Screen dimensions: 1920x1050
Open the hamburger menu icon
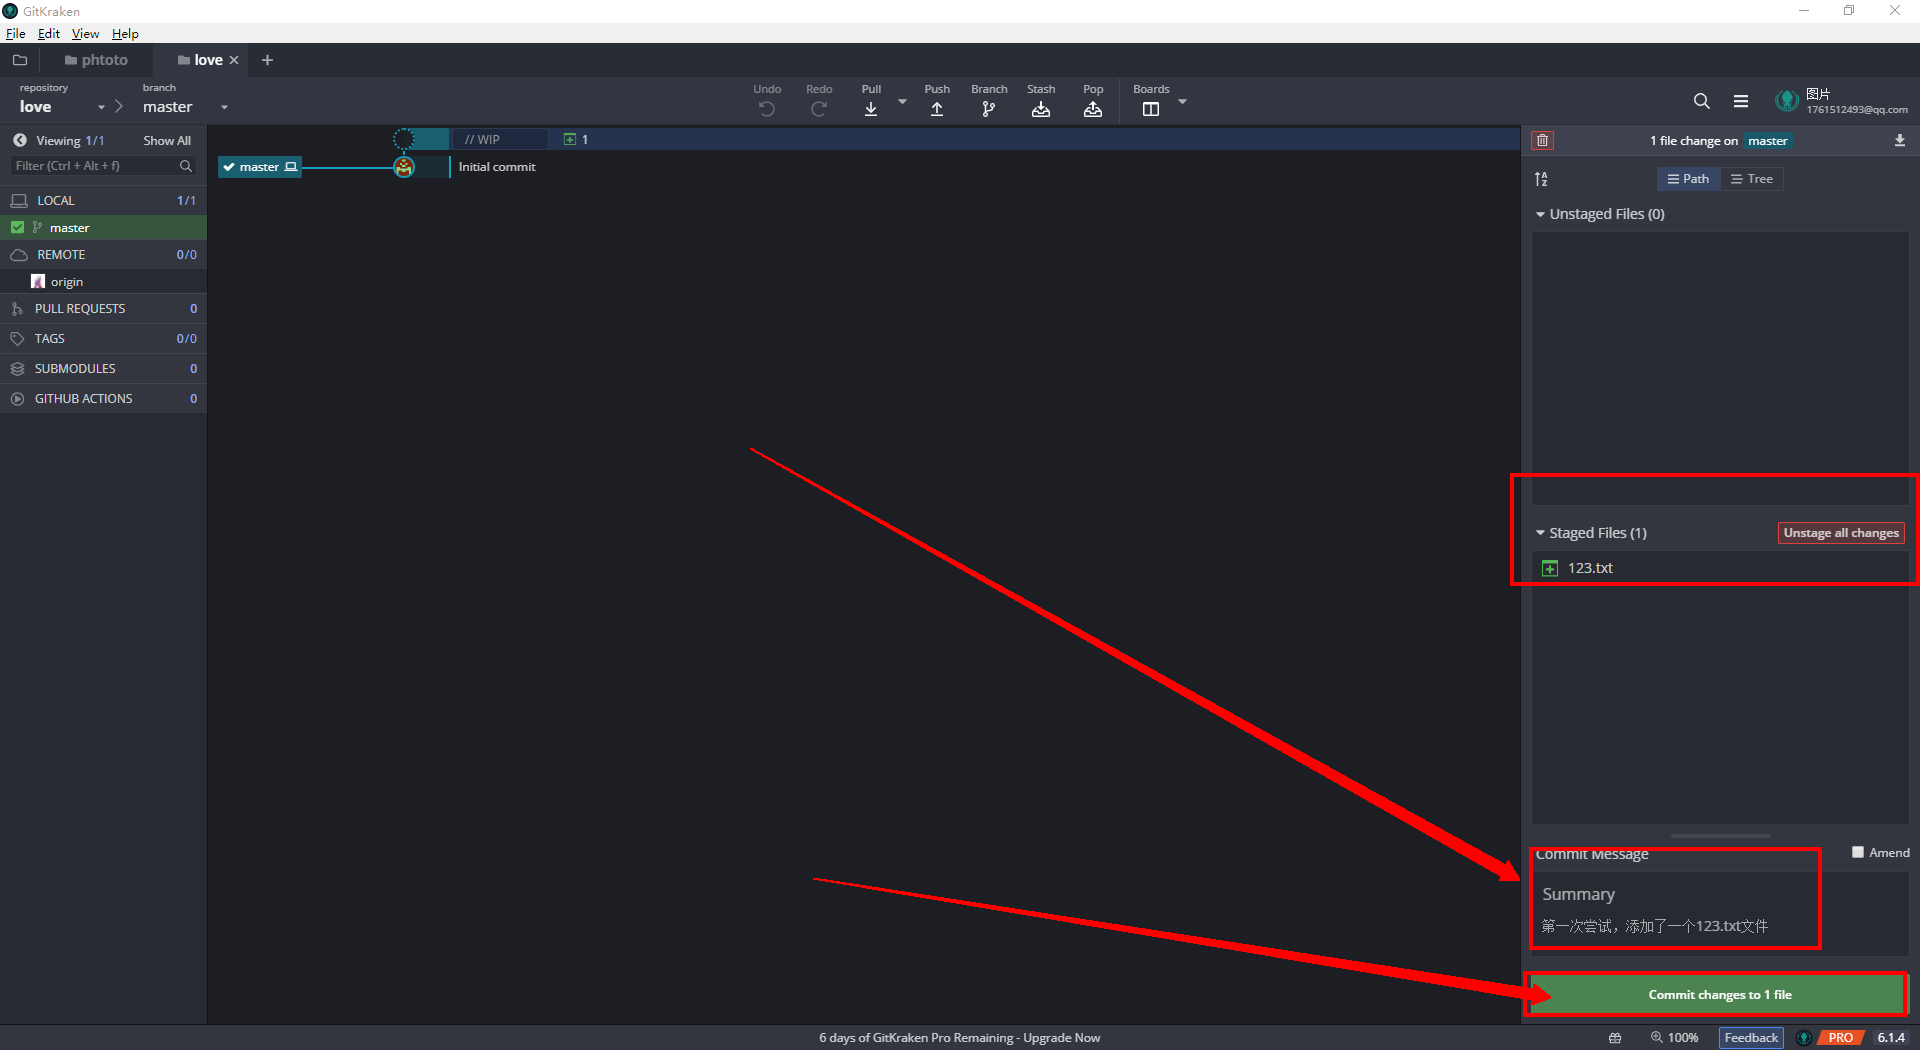(1741, 101)
